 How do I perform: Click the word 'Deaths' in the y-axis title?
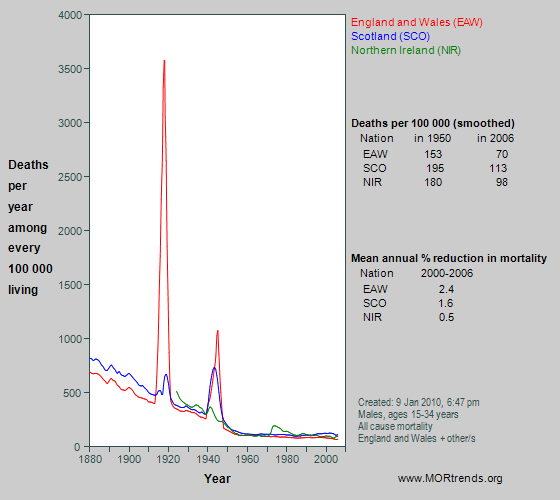point(28,165)
